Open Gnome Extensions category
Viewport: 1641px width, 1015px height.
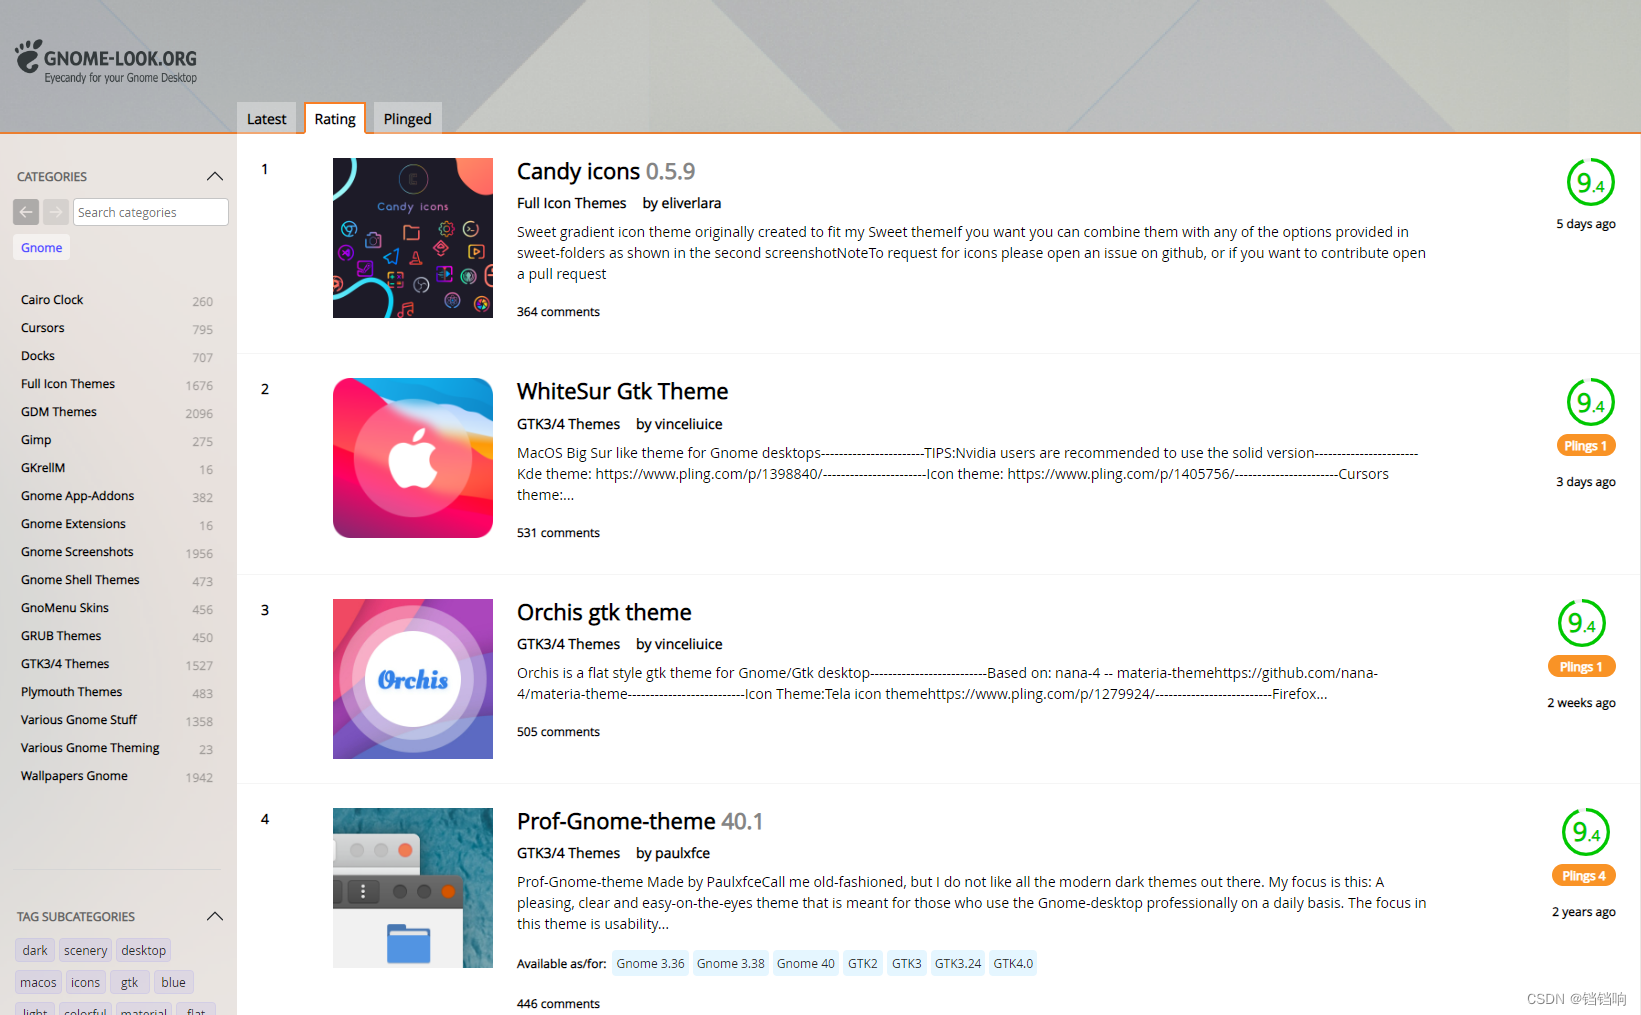click(x=73, y=524)
